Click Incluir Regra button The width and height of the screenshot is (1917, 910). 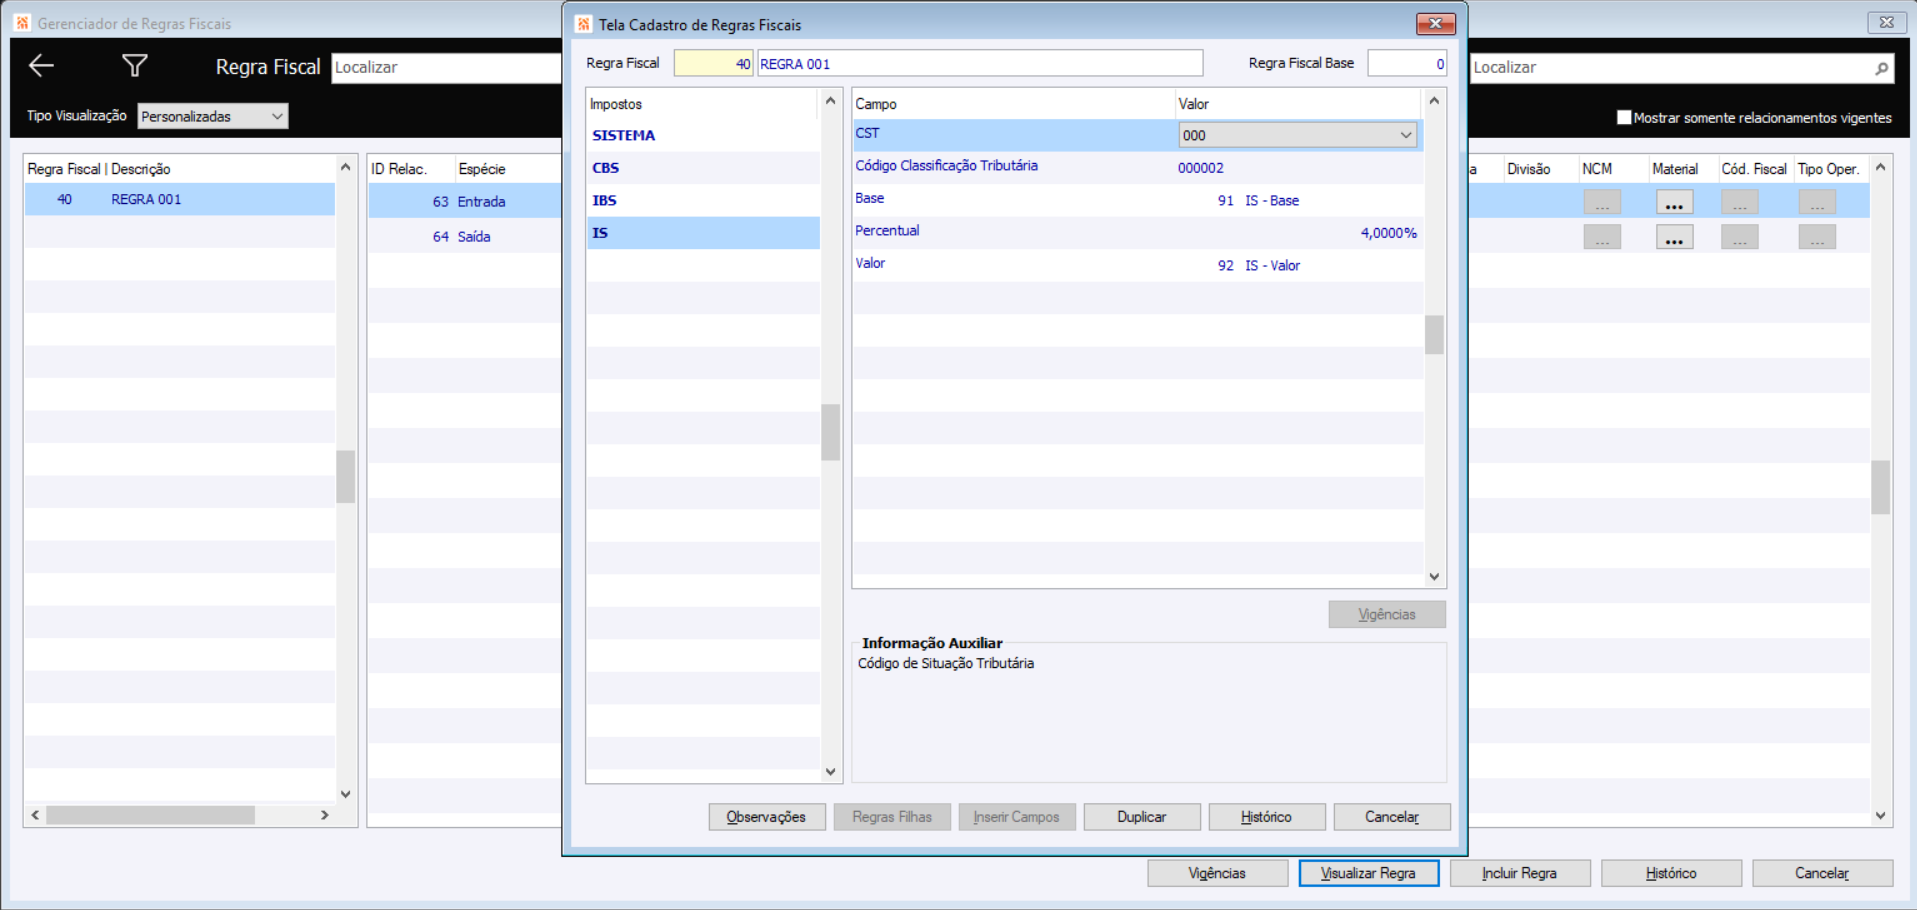point(1520,873)
